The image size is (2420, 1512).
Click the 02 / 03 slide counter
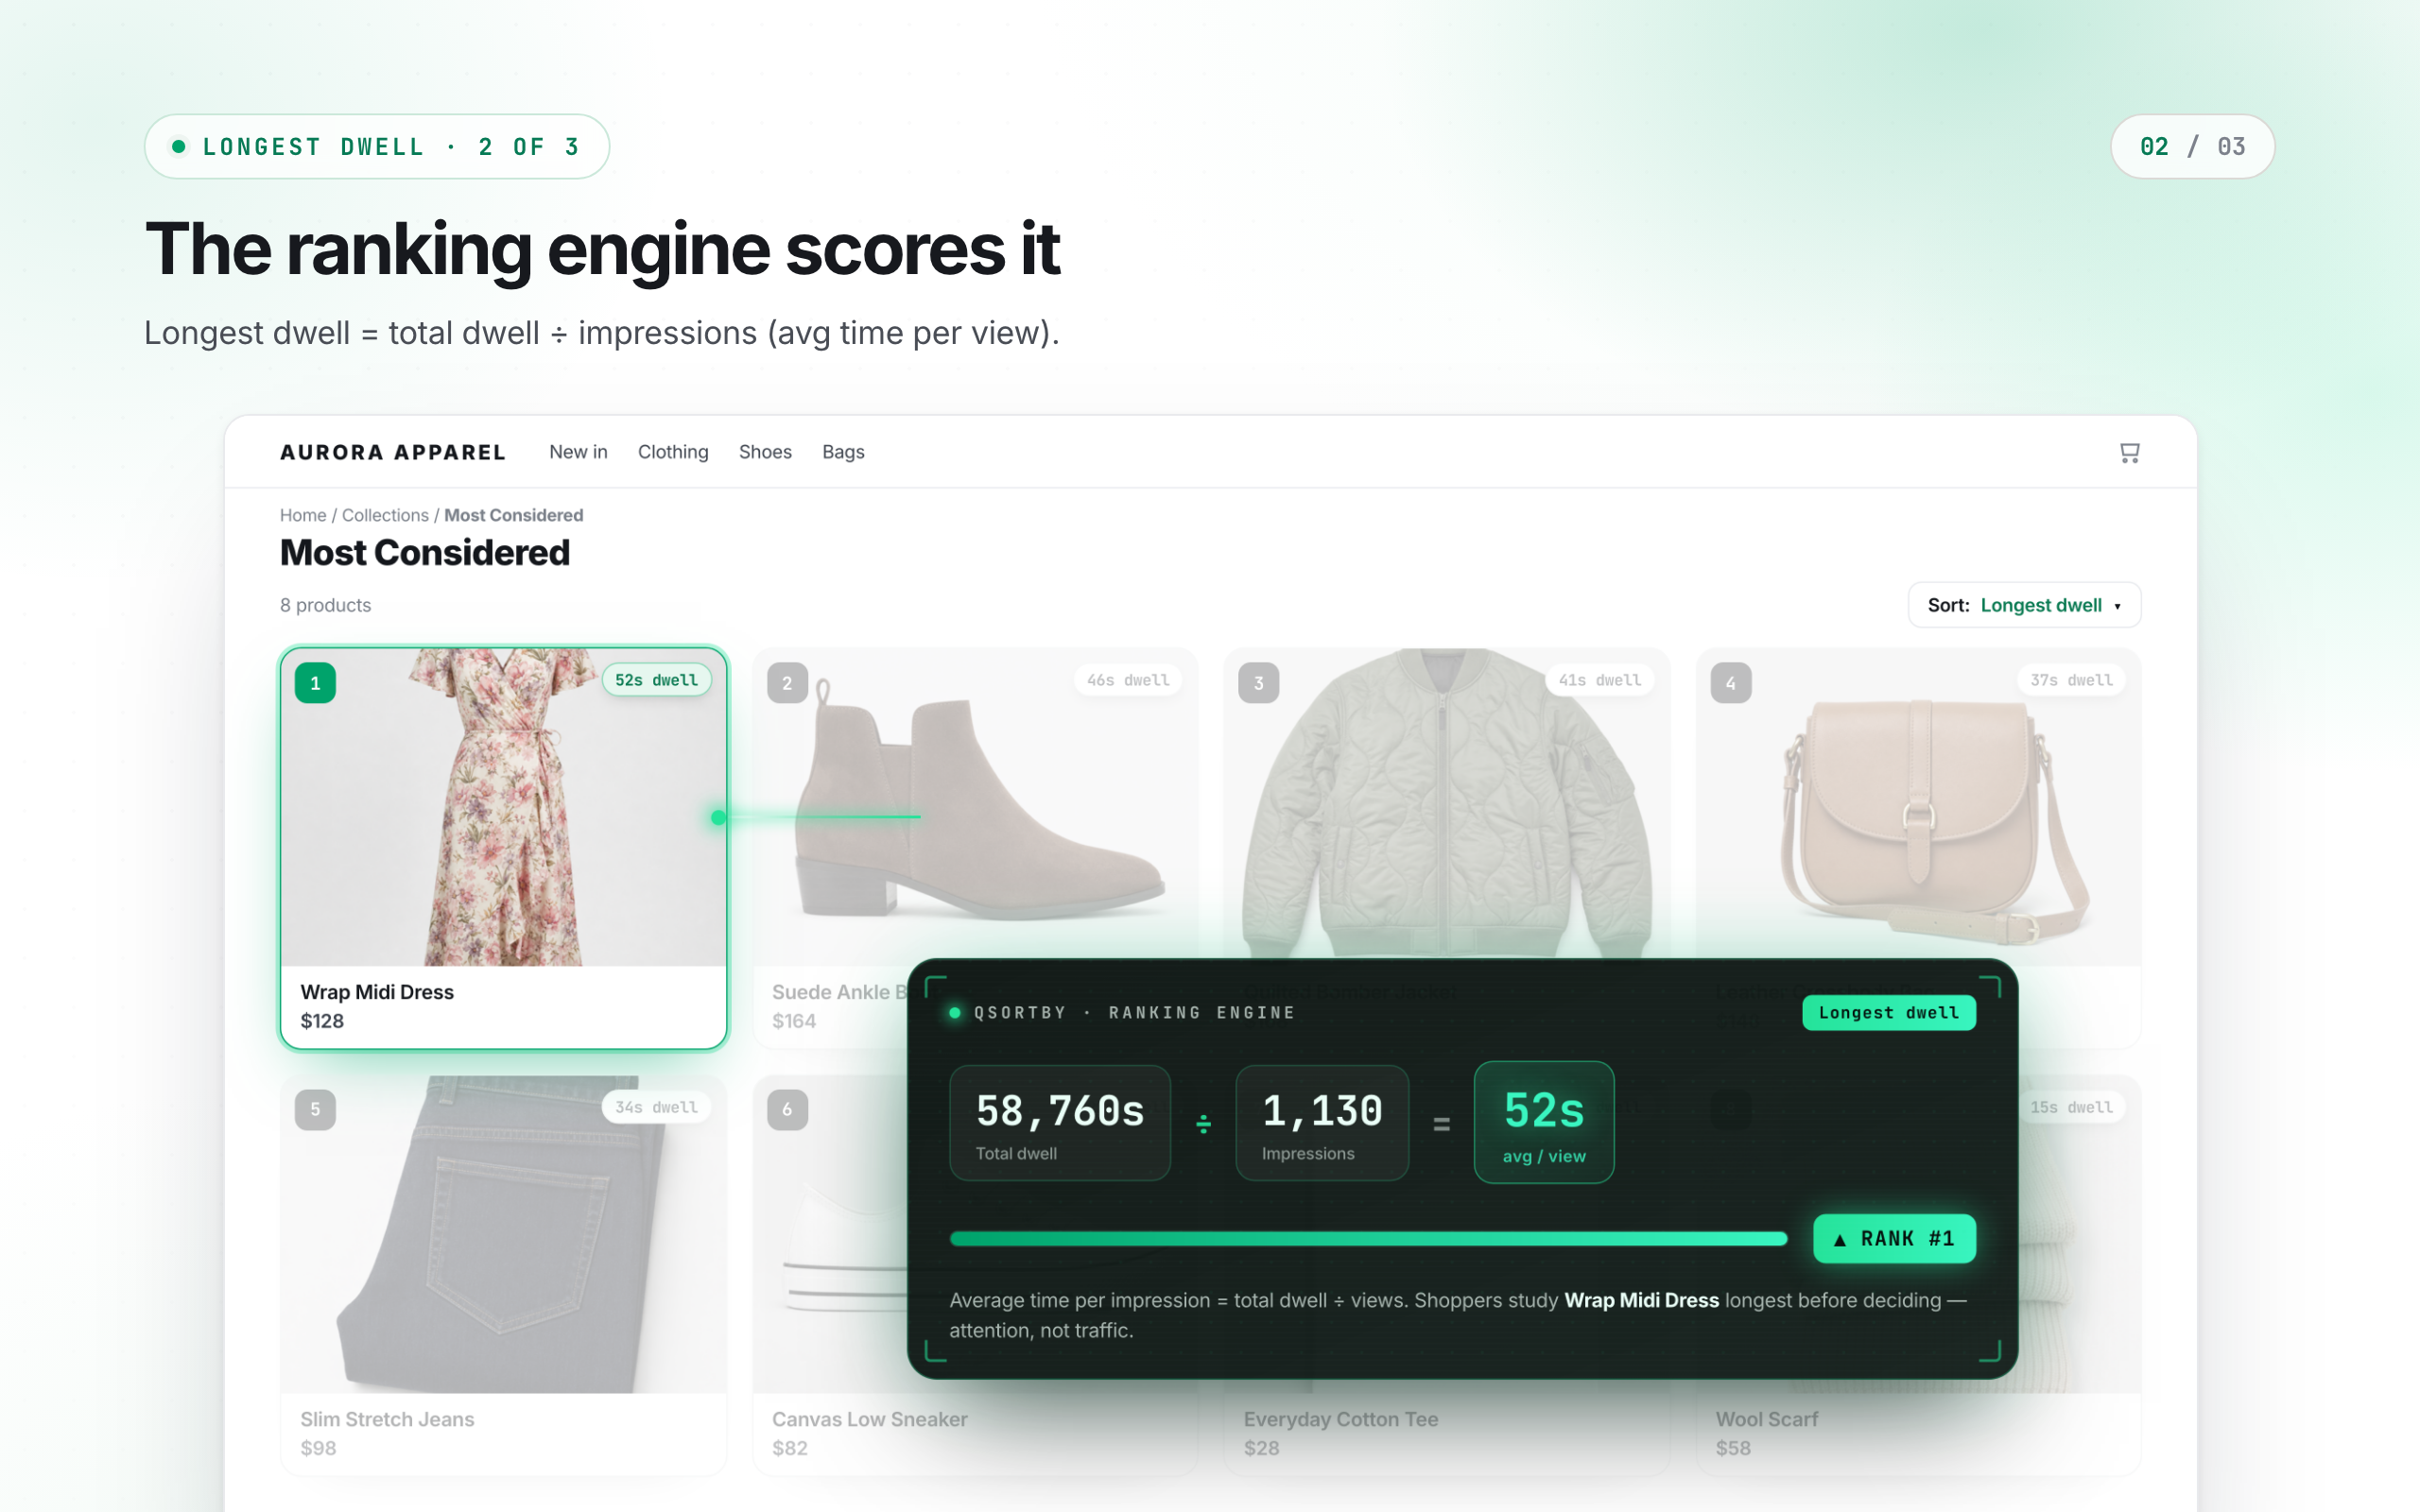pos(2192,147)
